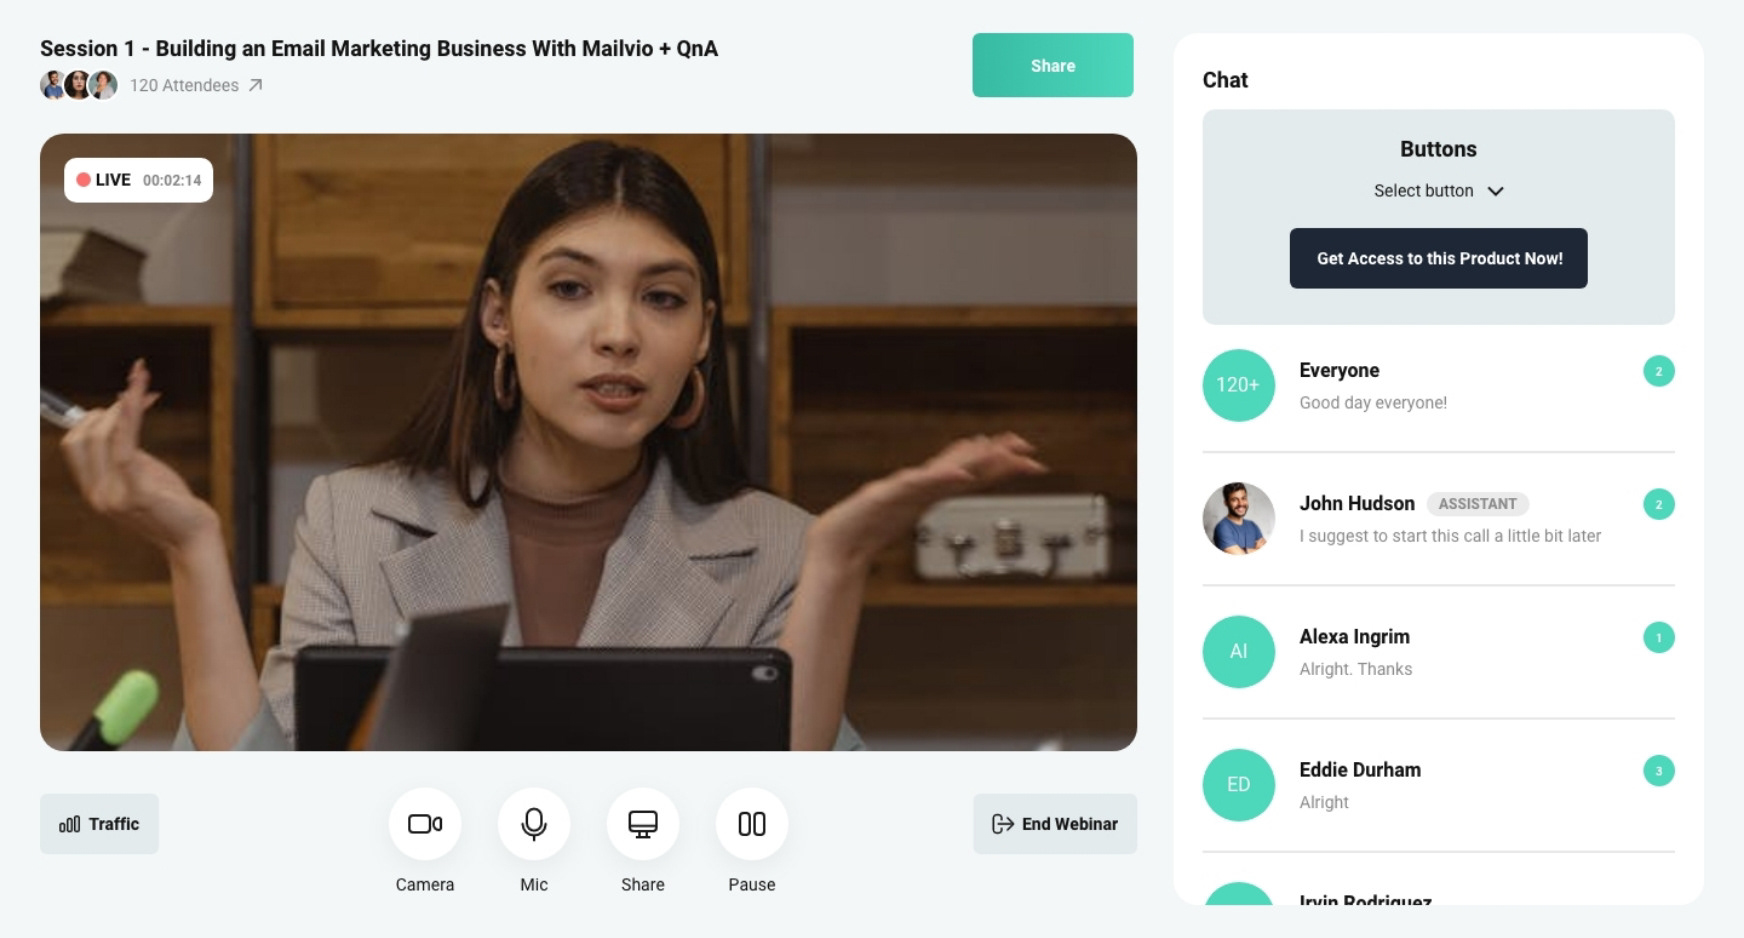
Task: Open the Traffic stats button
Action: coord(99,824)
